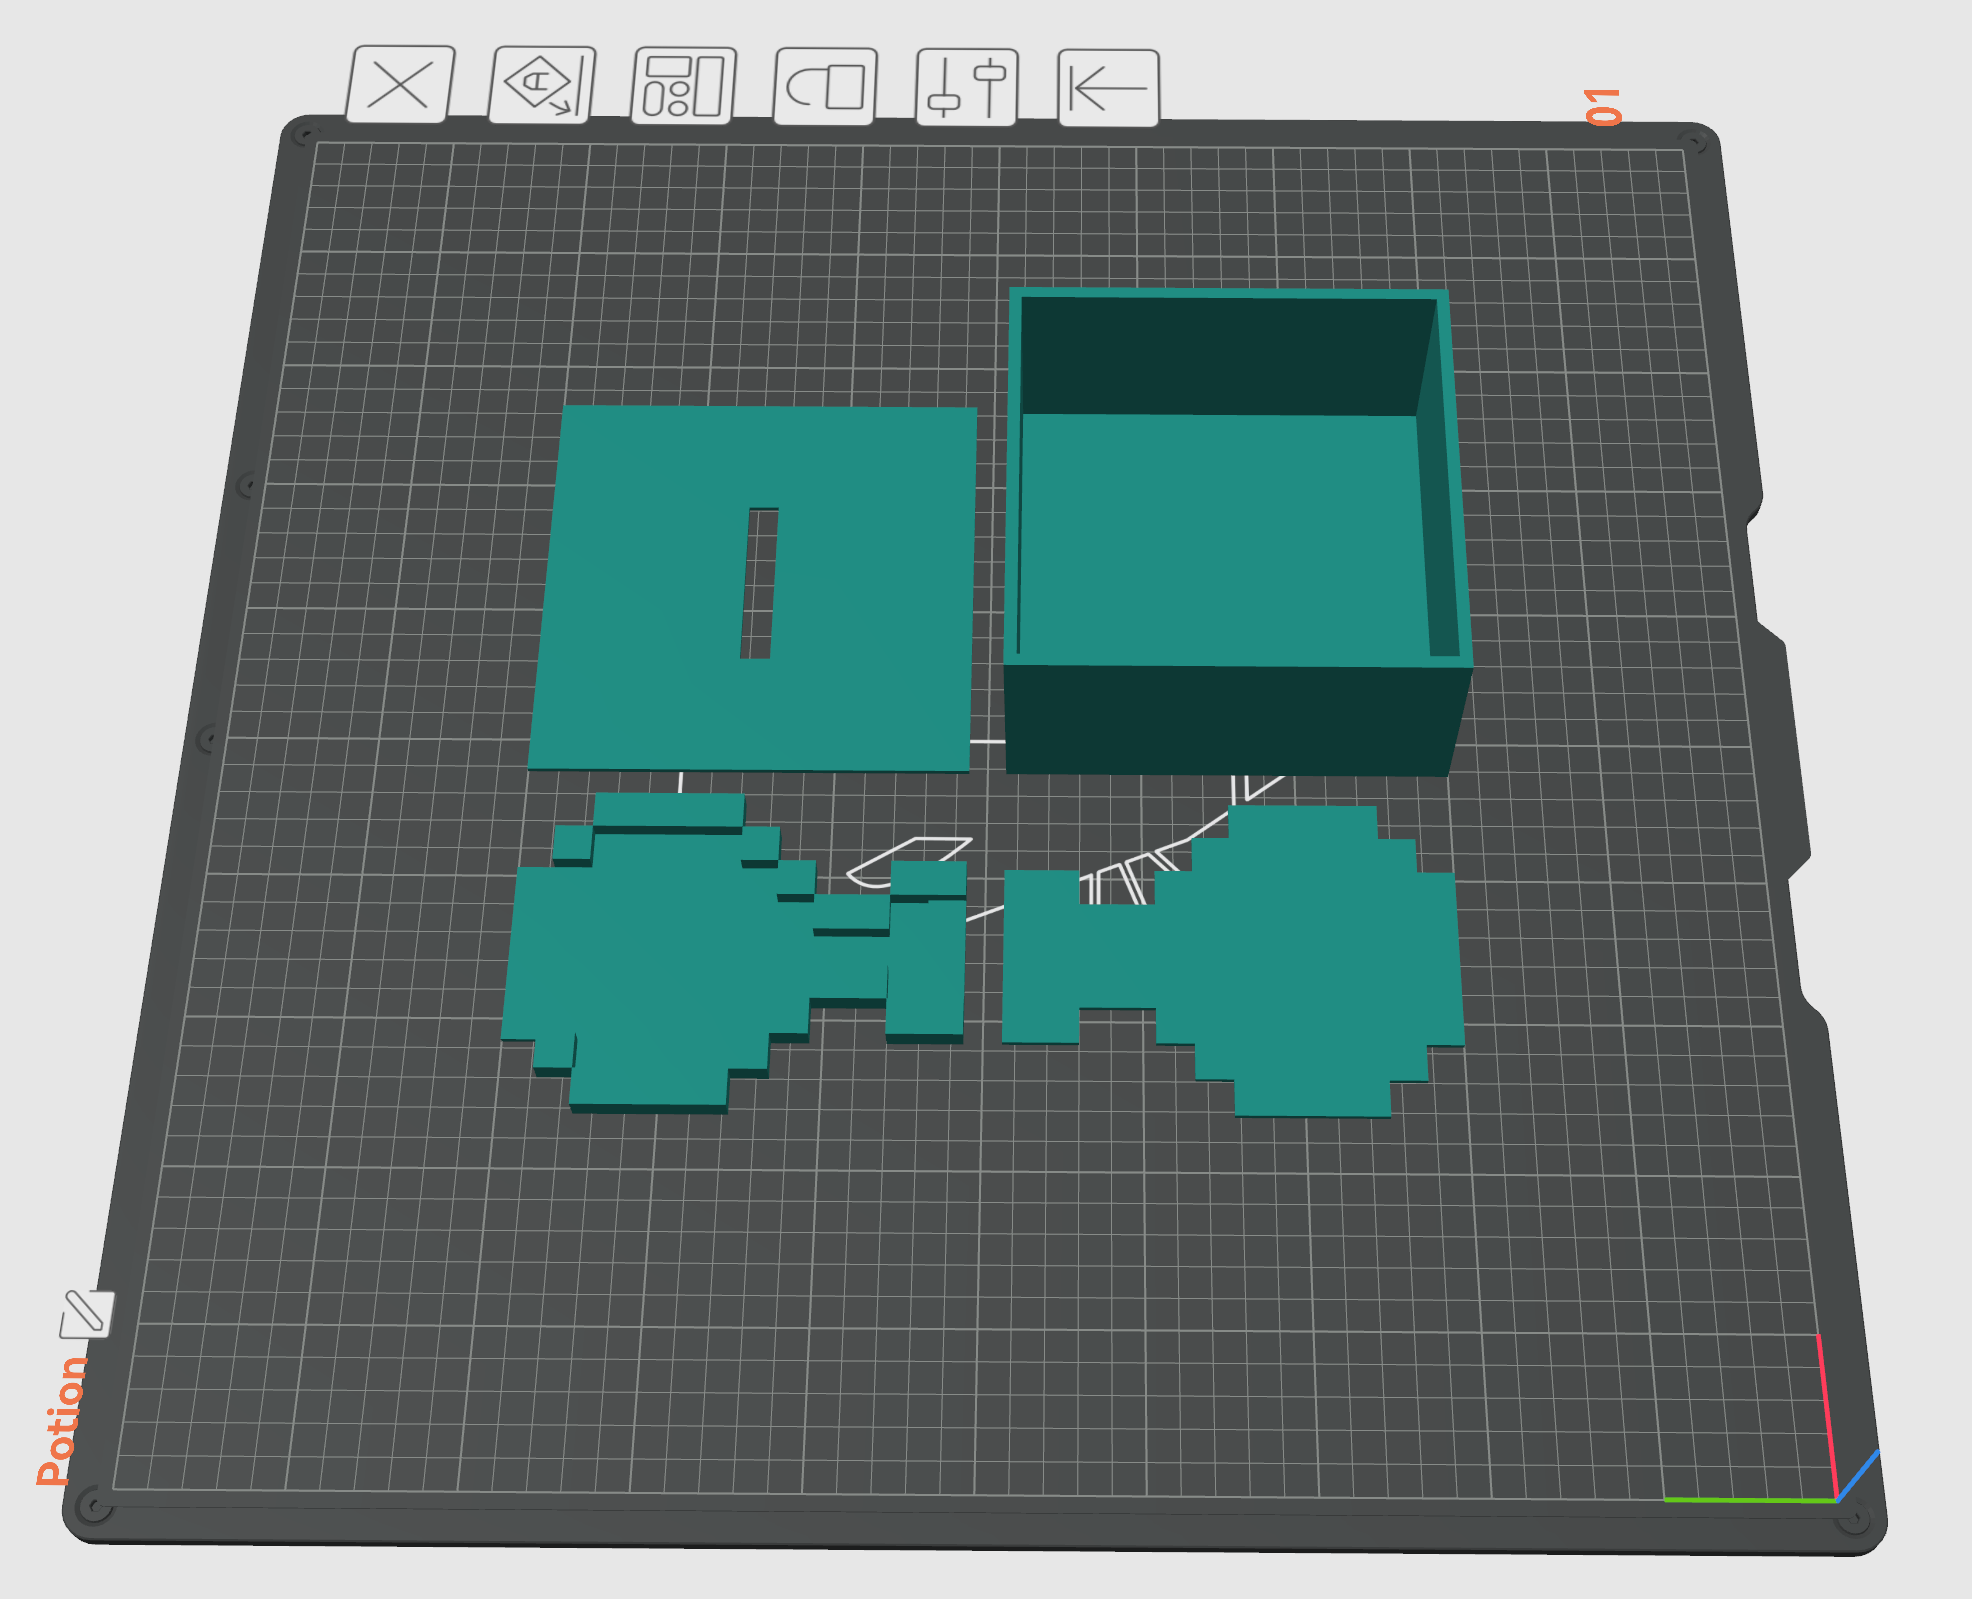Auto-orient objects on this plate

click(542, 85)
